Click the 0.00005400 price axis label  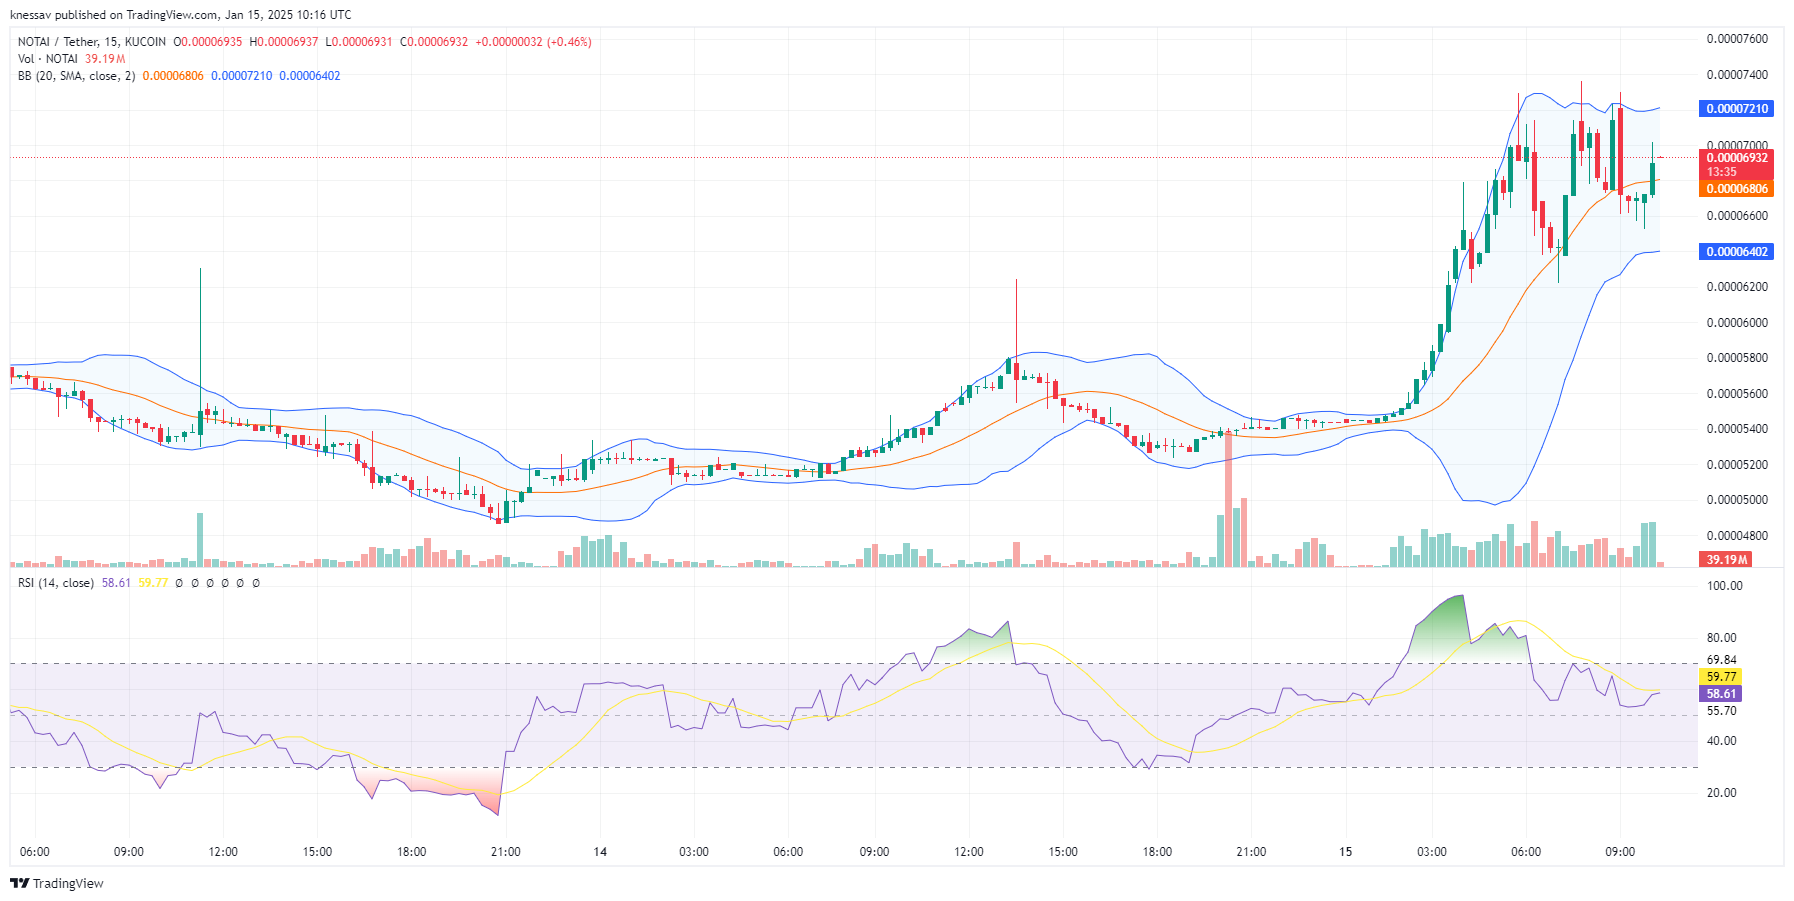tap(1737, 429)
